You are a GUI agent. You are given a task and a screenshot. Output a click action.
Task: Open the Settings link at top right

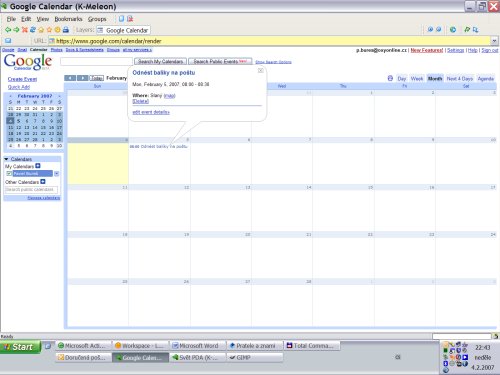456,50
